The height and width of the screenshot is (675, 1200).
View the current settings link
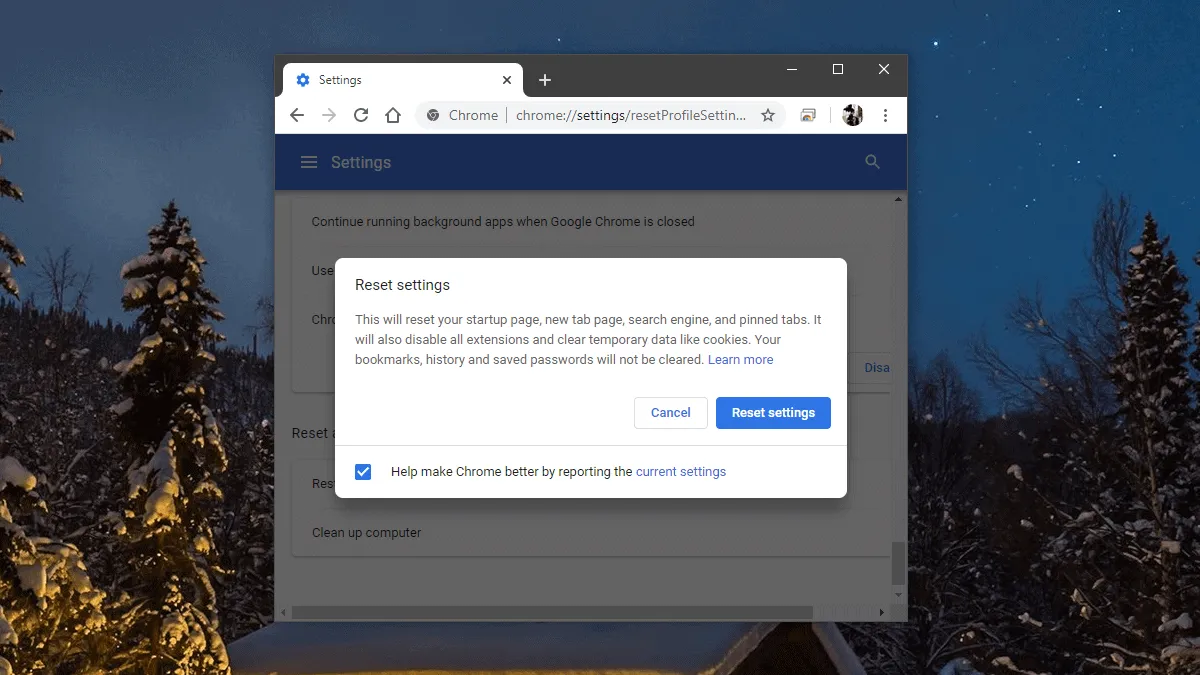pos(681,471)
